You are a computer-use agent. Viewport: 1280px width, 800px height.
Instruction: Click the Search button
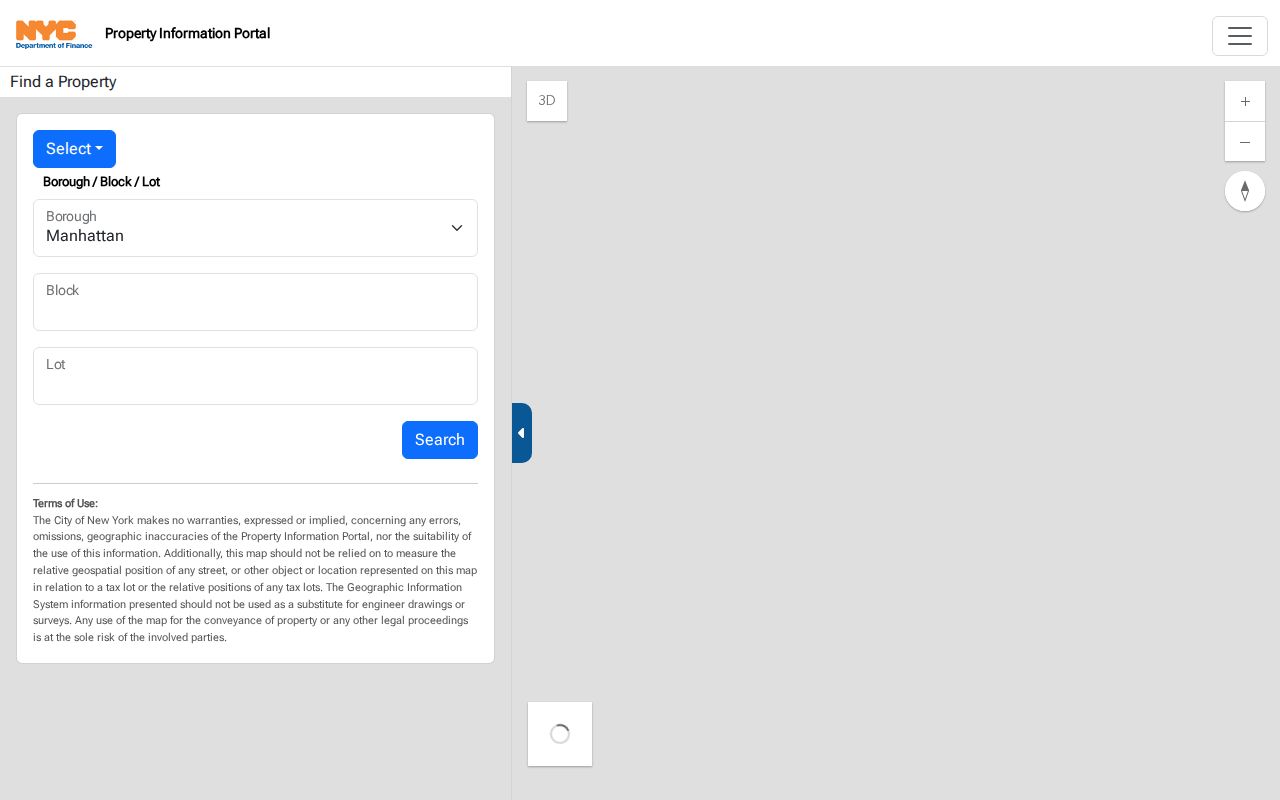coord(440,440)
